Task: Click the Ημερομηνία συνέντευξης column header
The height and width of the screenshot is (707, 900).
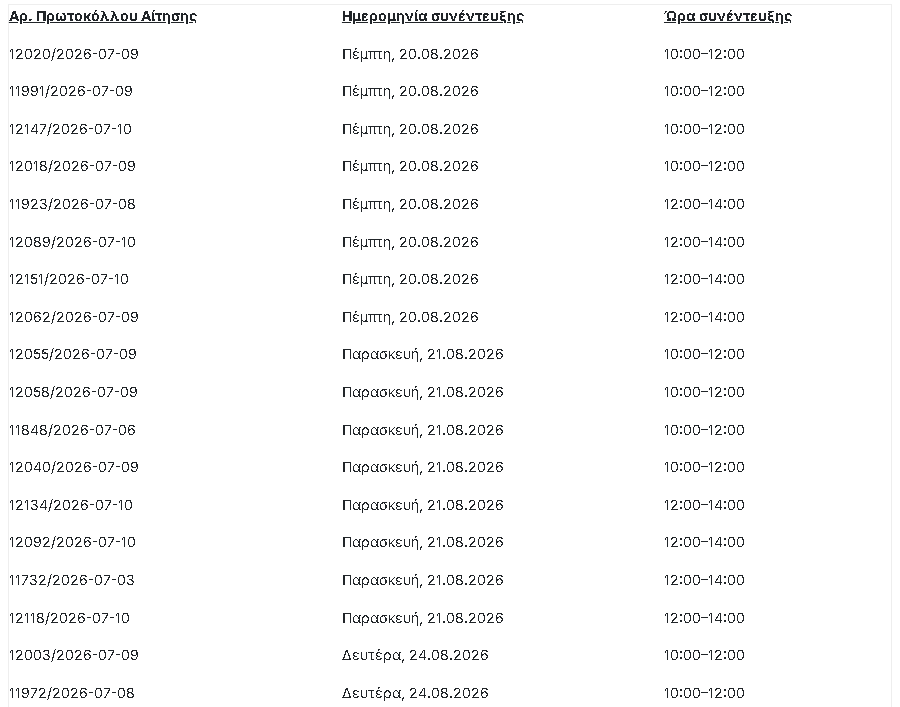Action: [x=433, y=16]
